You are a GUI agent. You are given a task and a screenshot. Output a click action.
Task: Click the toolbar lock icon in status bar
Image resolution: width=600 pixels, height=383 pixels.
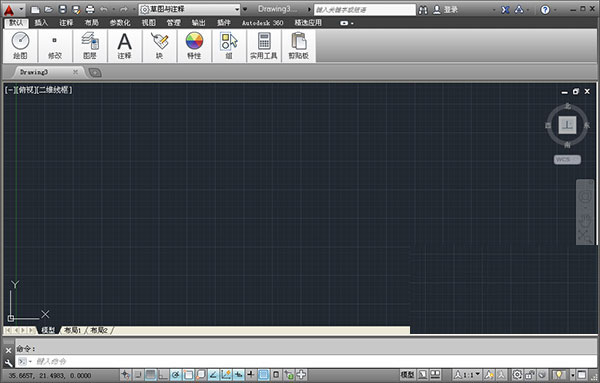530,375
